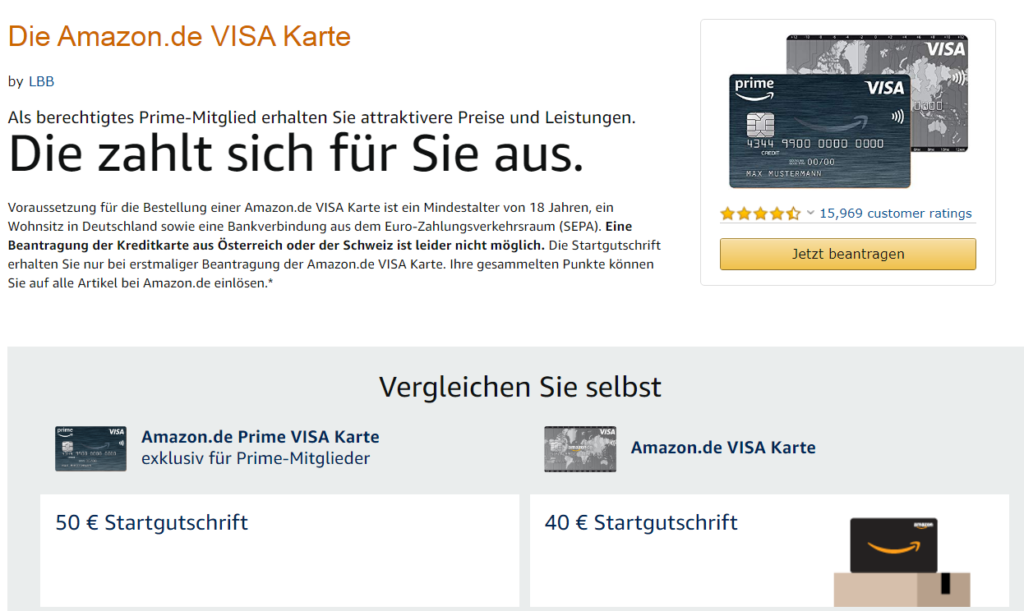Click the VISA logo on the grey card
The height and width of the screenshot is (611, 1024).
point(945,49)
